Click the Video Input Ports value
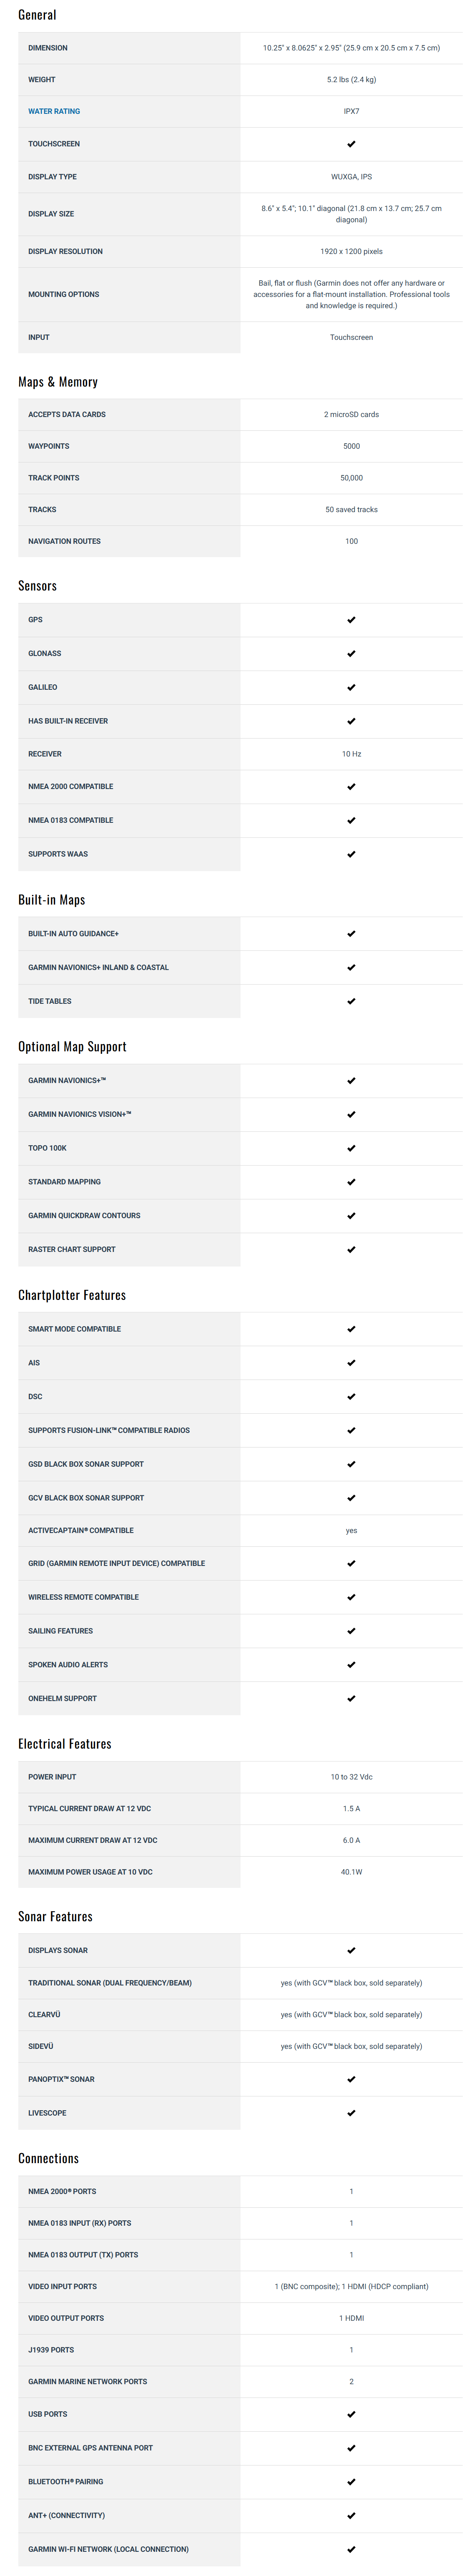Screen dimensions: 469x2576 pos(351,2286)
